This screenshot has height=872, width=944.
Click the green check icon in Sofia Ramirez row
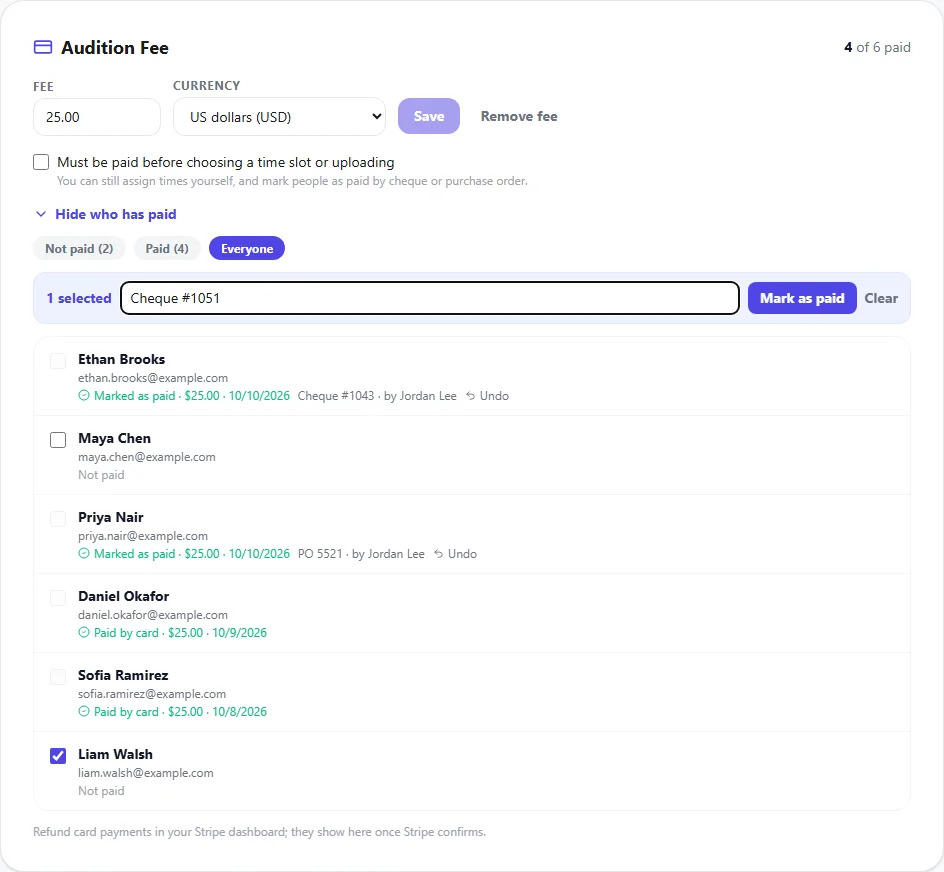click(x=84, y=711)
